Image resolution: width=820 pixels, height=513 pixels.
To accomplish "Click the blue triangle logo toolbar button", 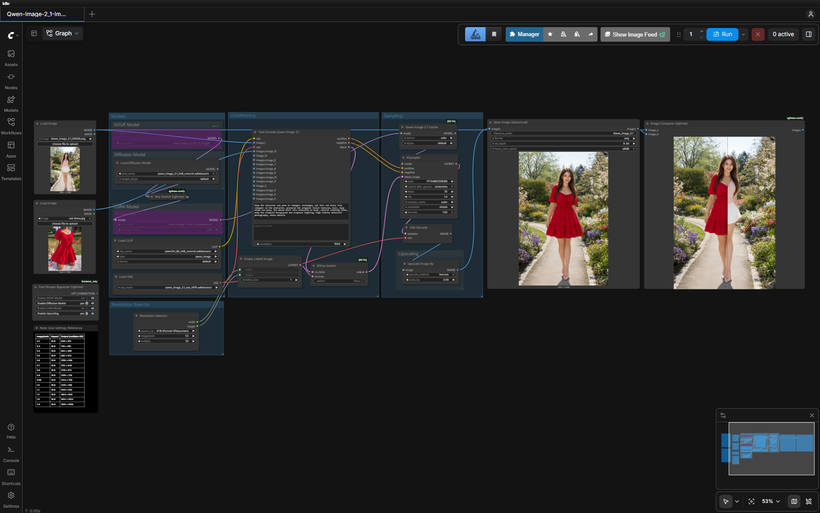I will pyautogui.click(x=475, y=34).
